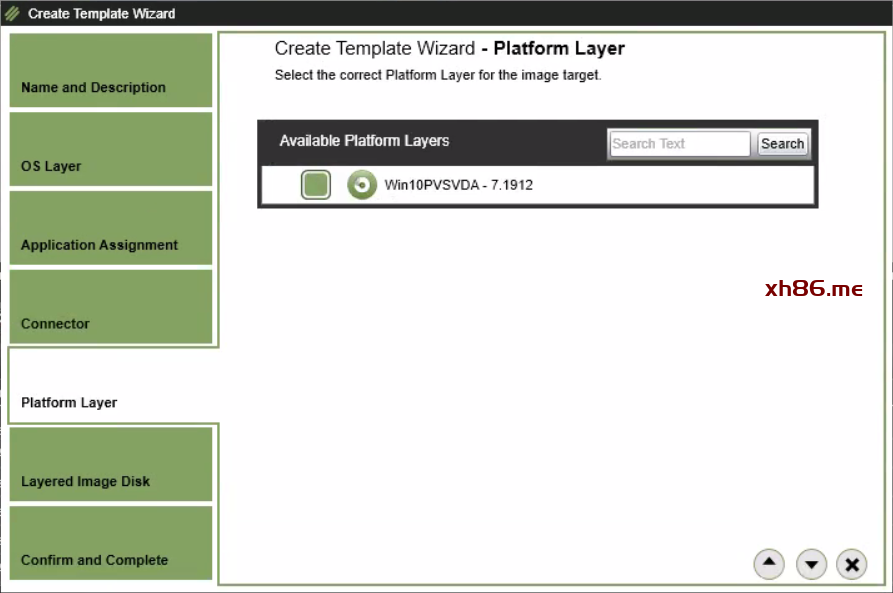Click the Create Template Wizard title bar text
The image size is (893, 593).
click(x=101, y=14)
